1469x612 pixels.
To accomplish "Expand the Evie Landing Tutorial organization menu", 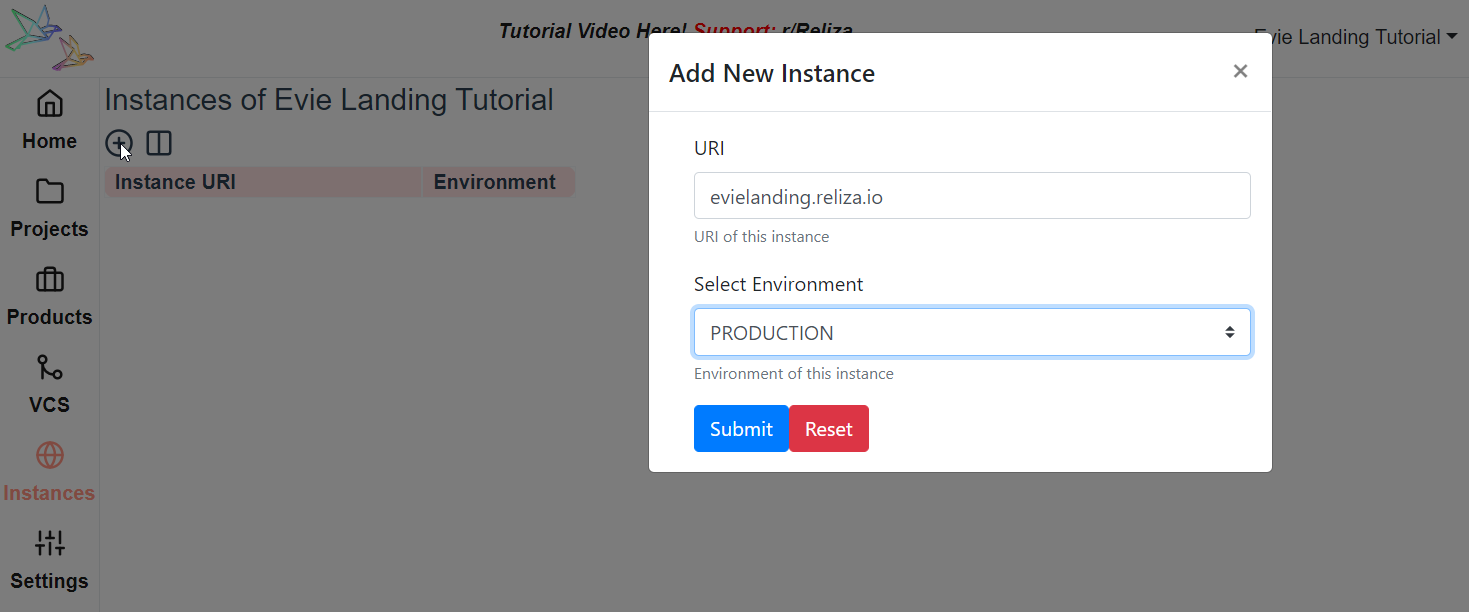I will pos(1356,37).
